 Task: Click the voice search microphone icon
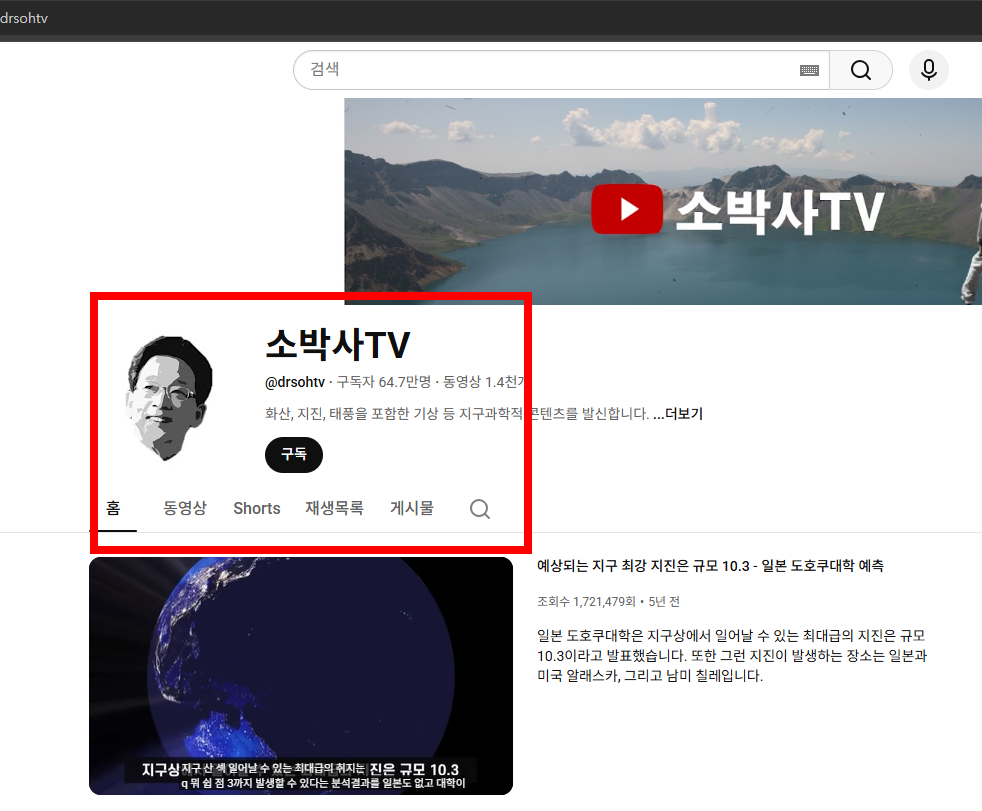click(x=928, y=70)
